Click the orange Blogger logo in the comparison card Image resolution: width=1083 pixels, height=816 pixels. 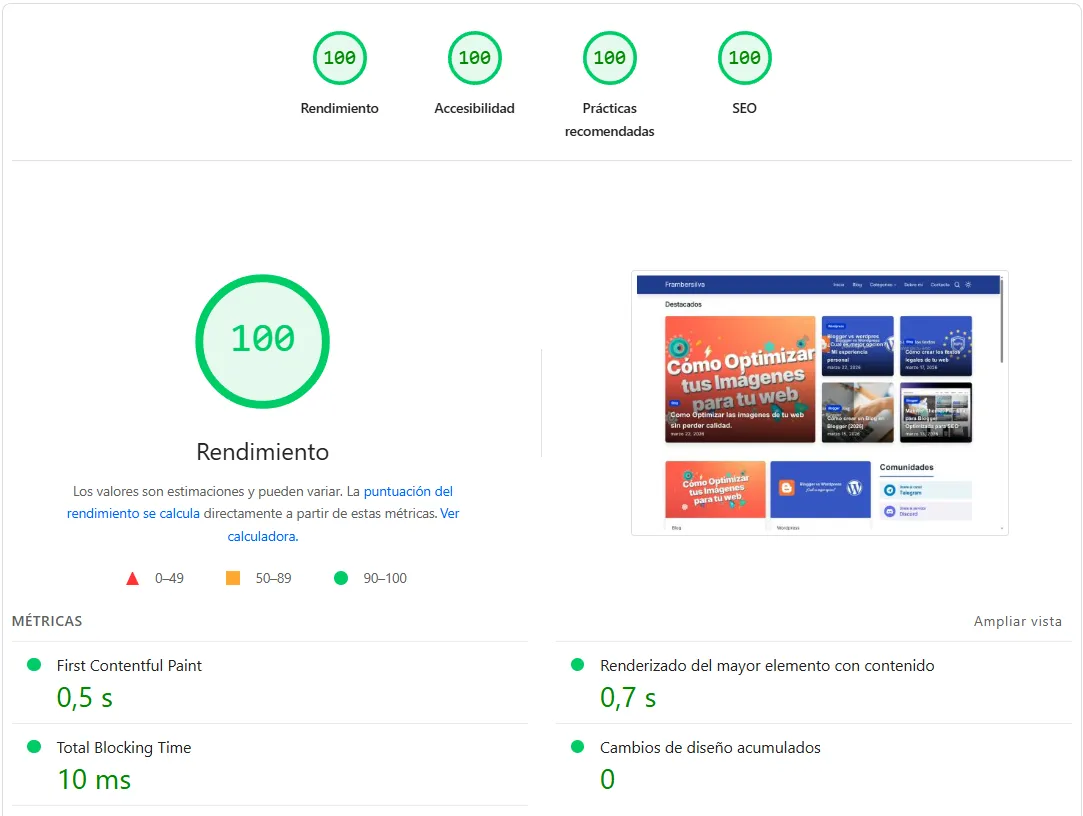point(787,488)
